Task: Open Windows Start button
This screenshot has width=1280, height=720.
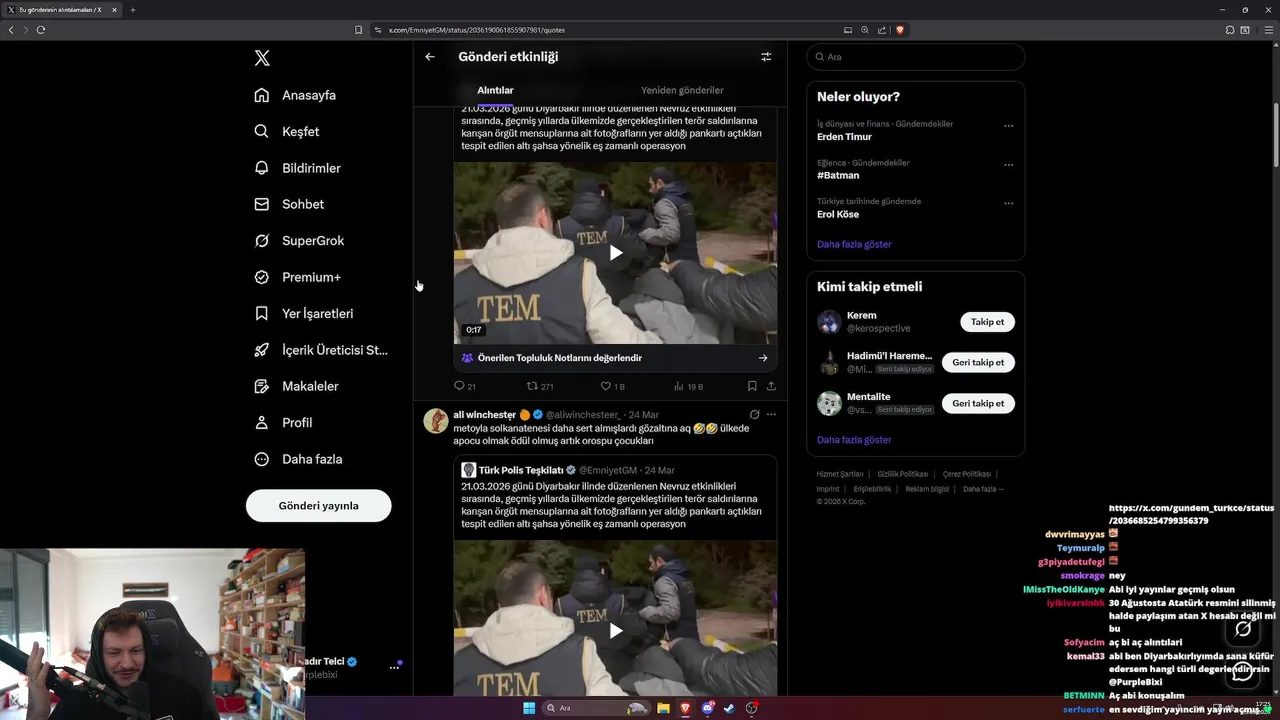Action: [529, 708]
